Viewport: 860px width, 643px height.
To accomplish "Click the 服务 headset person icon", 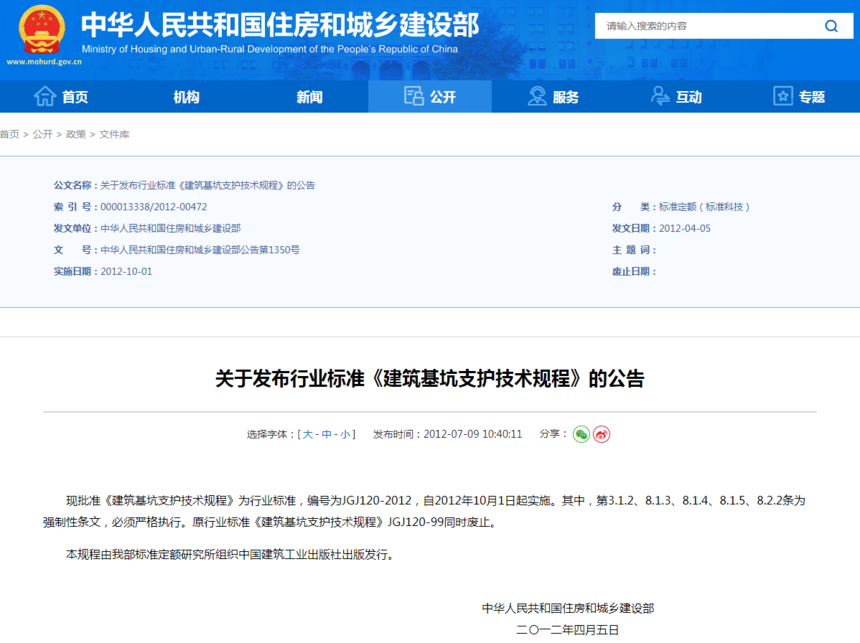I will click(x=537, y=96).
